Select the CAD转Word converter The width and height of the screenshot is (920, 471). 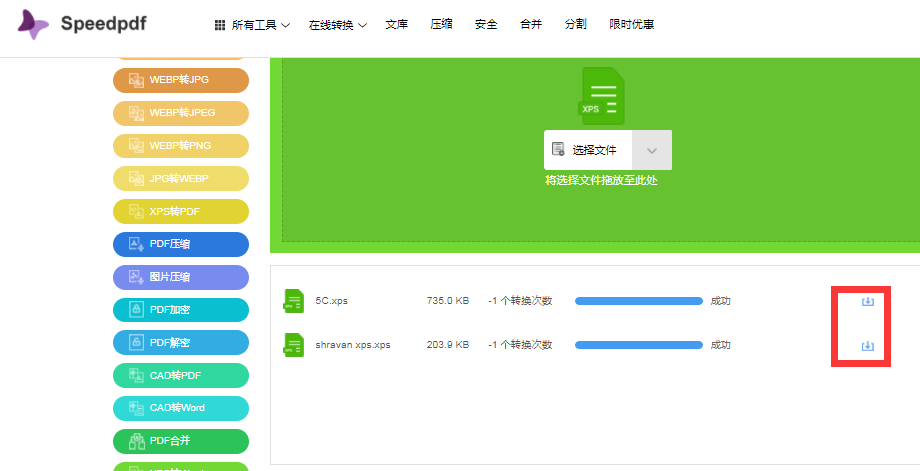[x=181, y=408]
